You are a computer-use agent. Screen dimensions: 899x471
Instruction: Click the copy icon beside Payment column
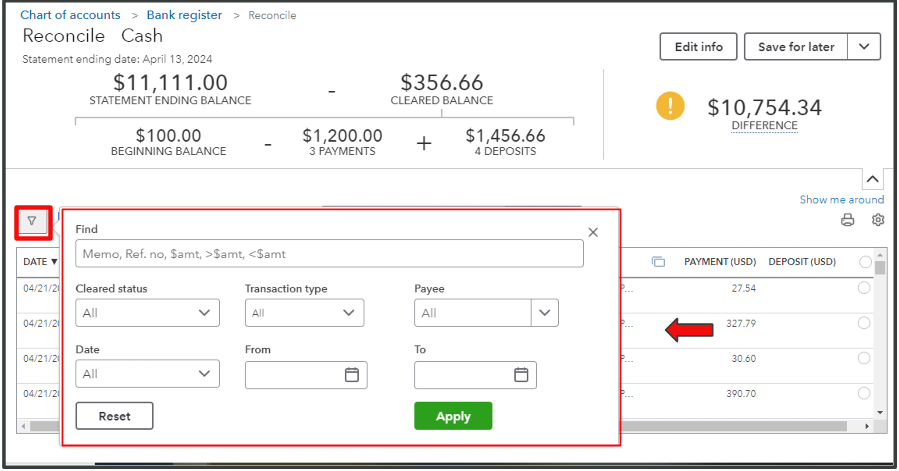pos(658,262)
